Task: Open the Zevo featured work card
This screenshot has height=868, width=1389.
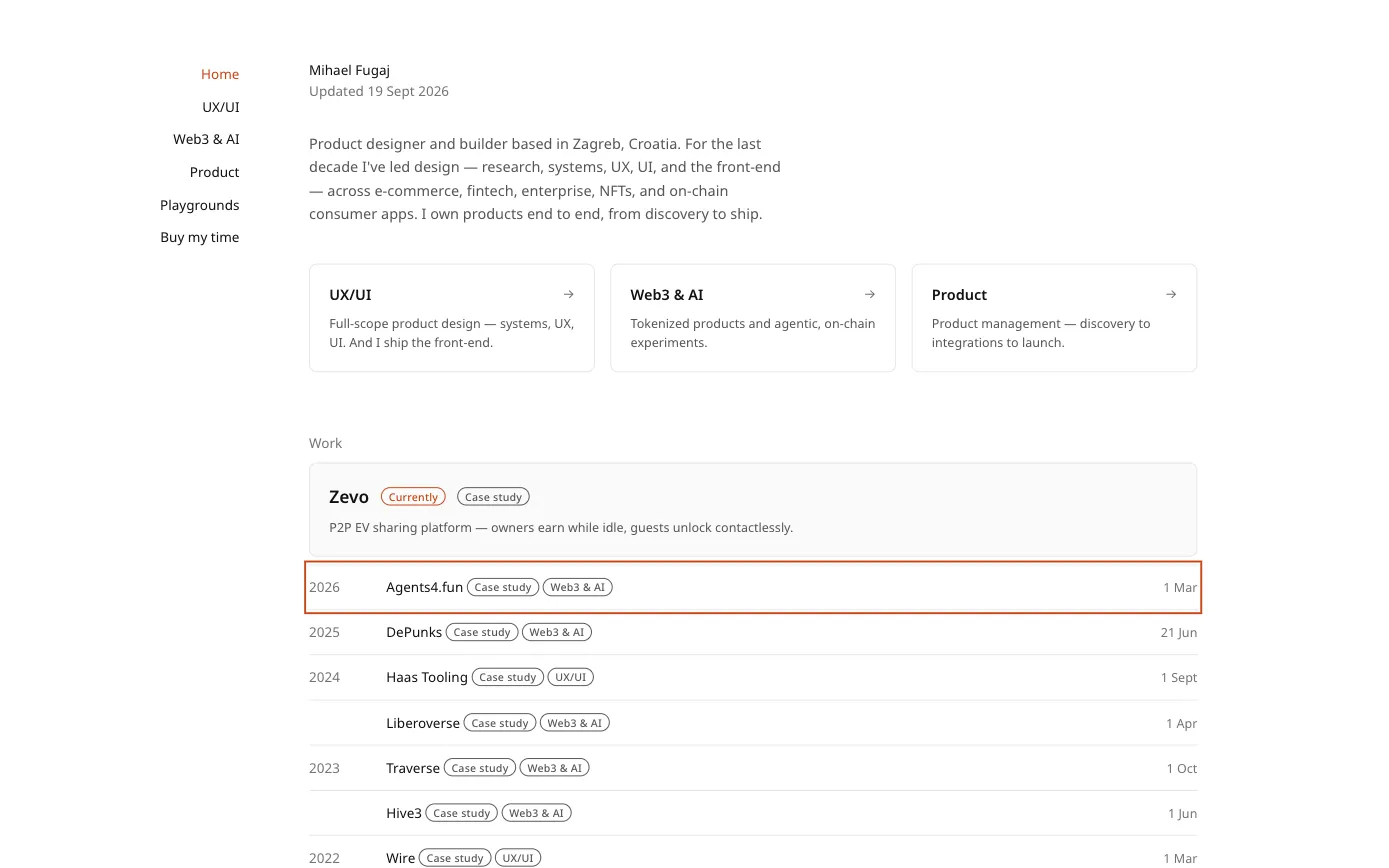Action: tap(753, 509)
